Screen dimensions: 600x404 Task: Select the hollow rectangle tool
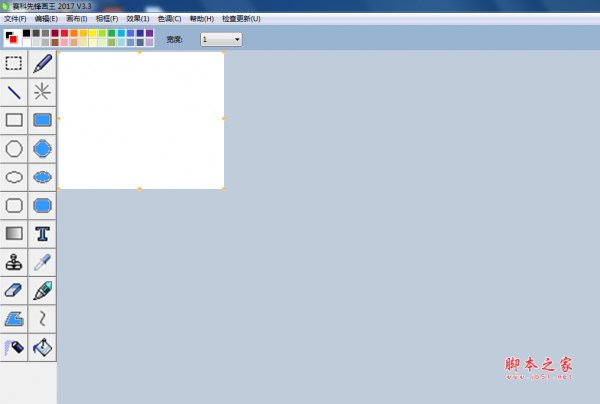[14, 120]
